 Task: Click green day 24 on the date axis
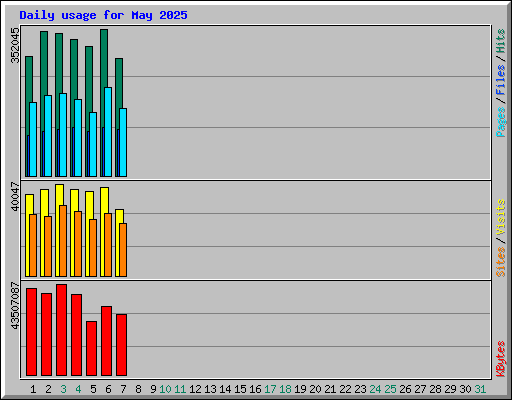(375, 389)
